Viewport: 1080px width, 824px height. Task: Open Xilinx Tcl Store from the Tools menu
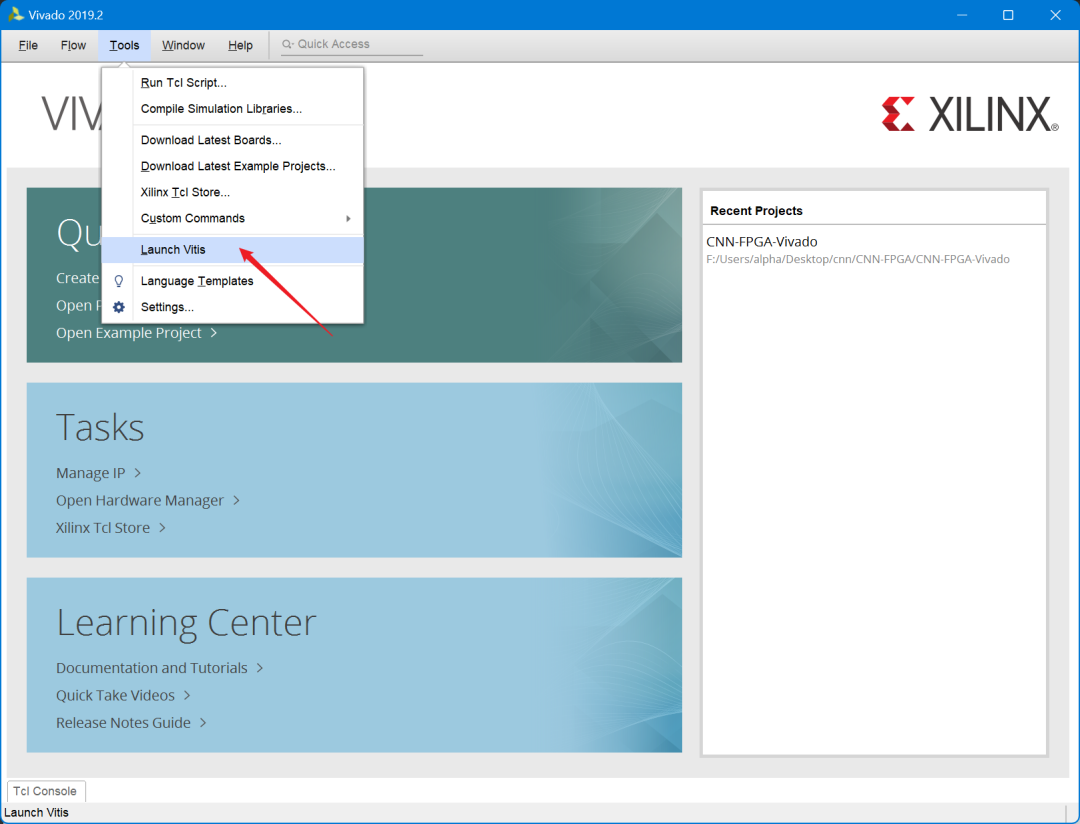232,192
